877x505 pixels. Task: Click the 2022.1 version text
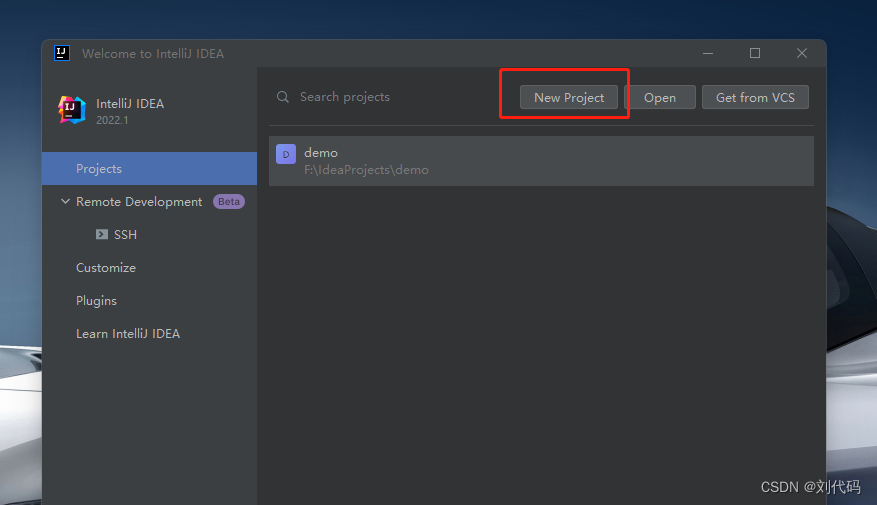click(112, 120)
